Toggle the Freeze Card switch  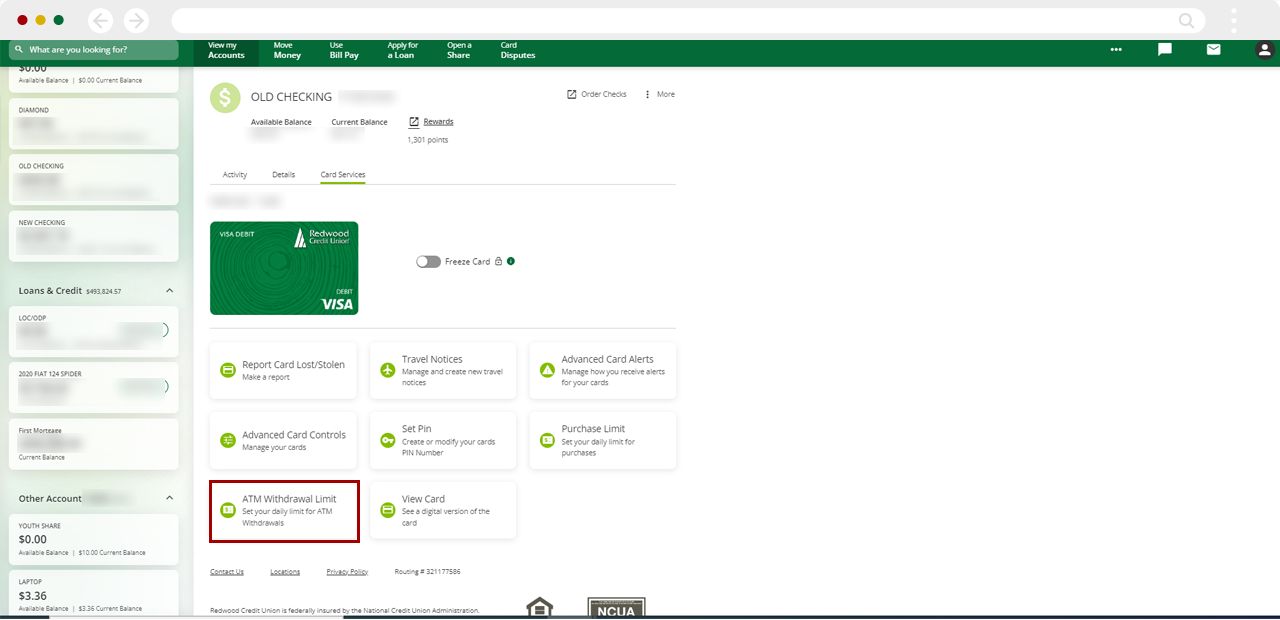428,261
